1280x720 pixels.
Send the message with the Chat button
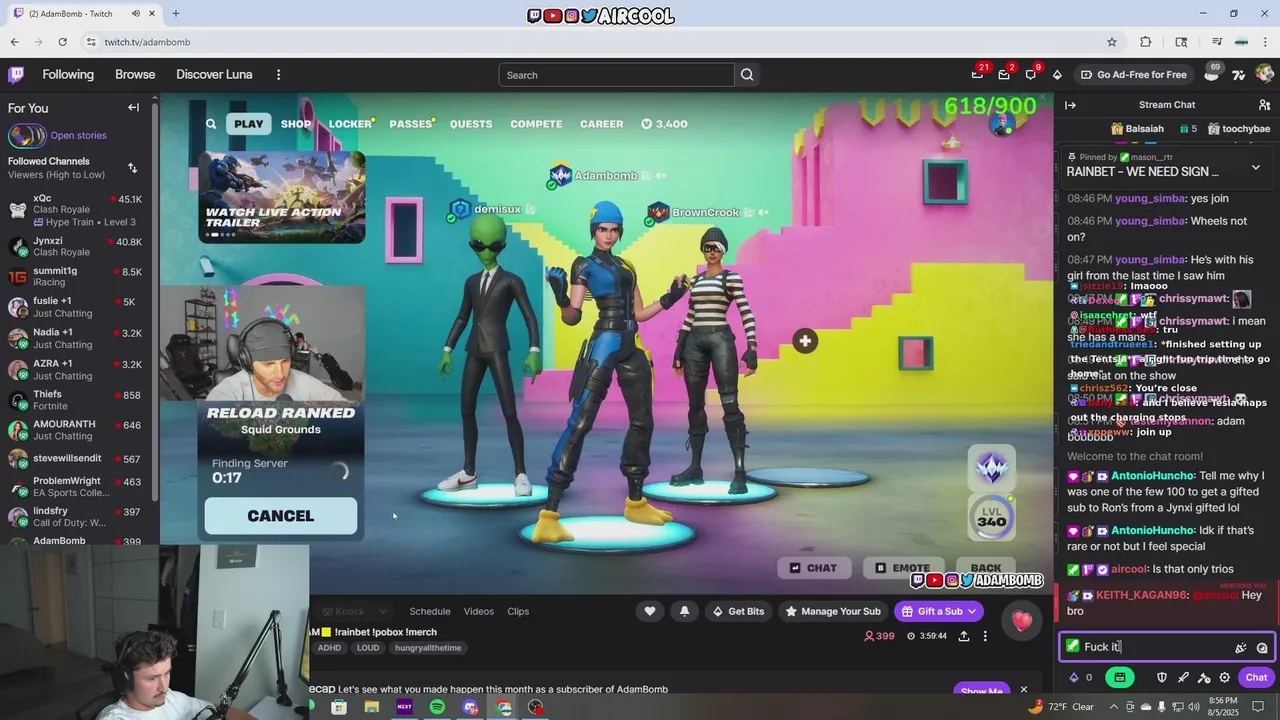coord(1256,677)
